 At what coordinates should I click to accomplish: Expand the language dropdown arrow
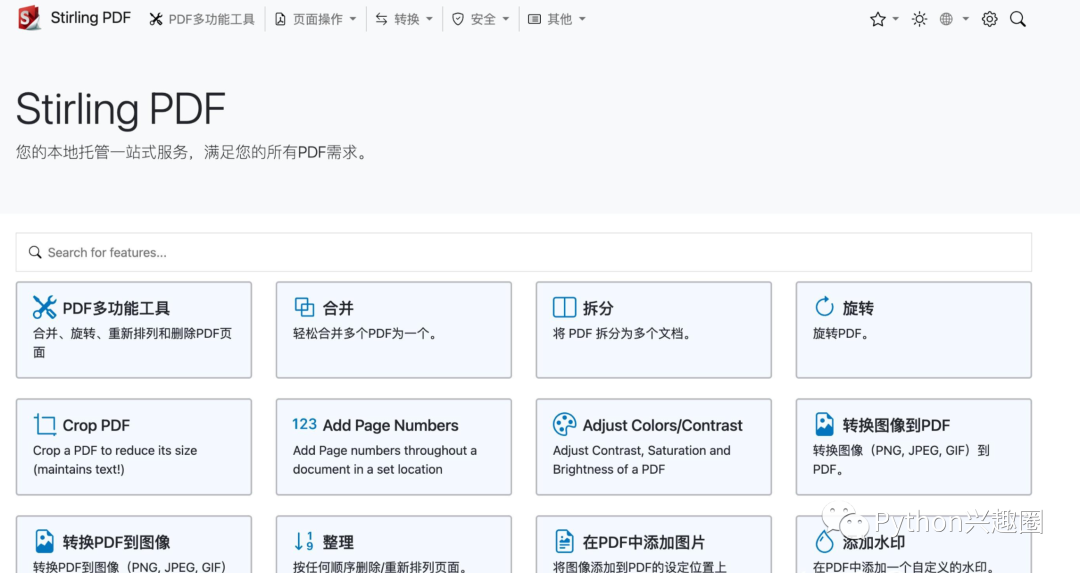pyautogui.click(x=966, y=19)
